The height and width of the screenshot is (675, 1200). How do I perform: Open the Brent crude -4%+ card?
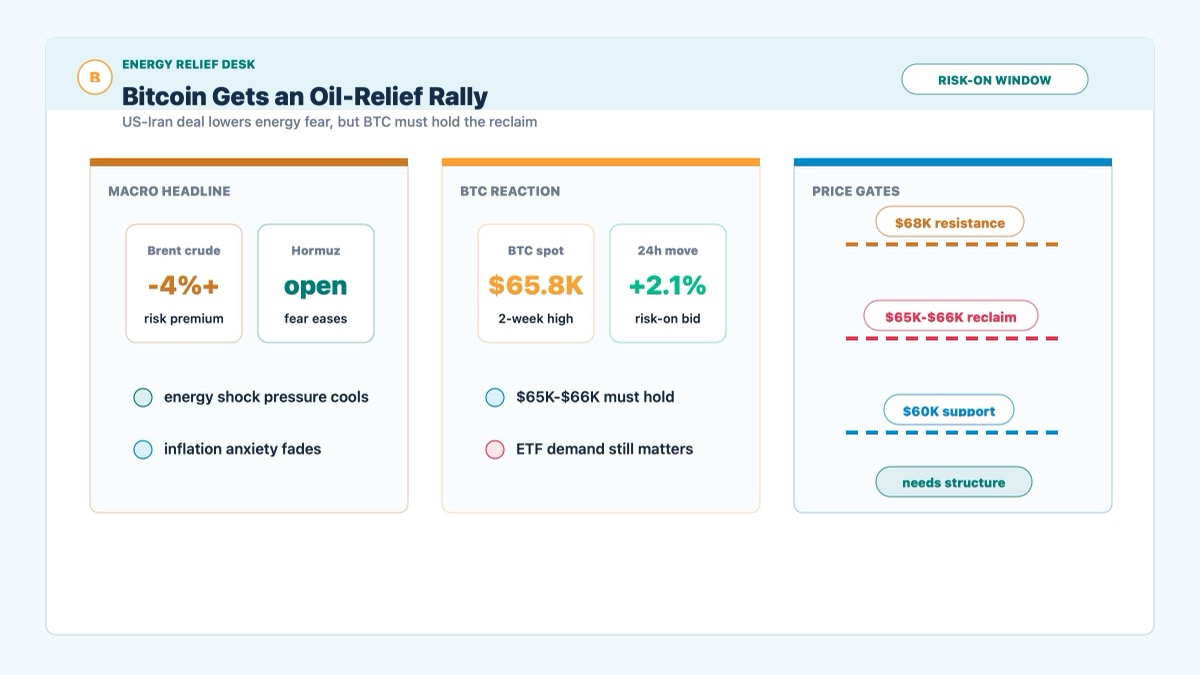coord(184,283)
